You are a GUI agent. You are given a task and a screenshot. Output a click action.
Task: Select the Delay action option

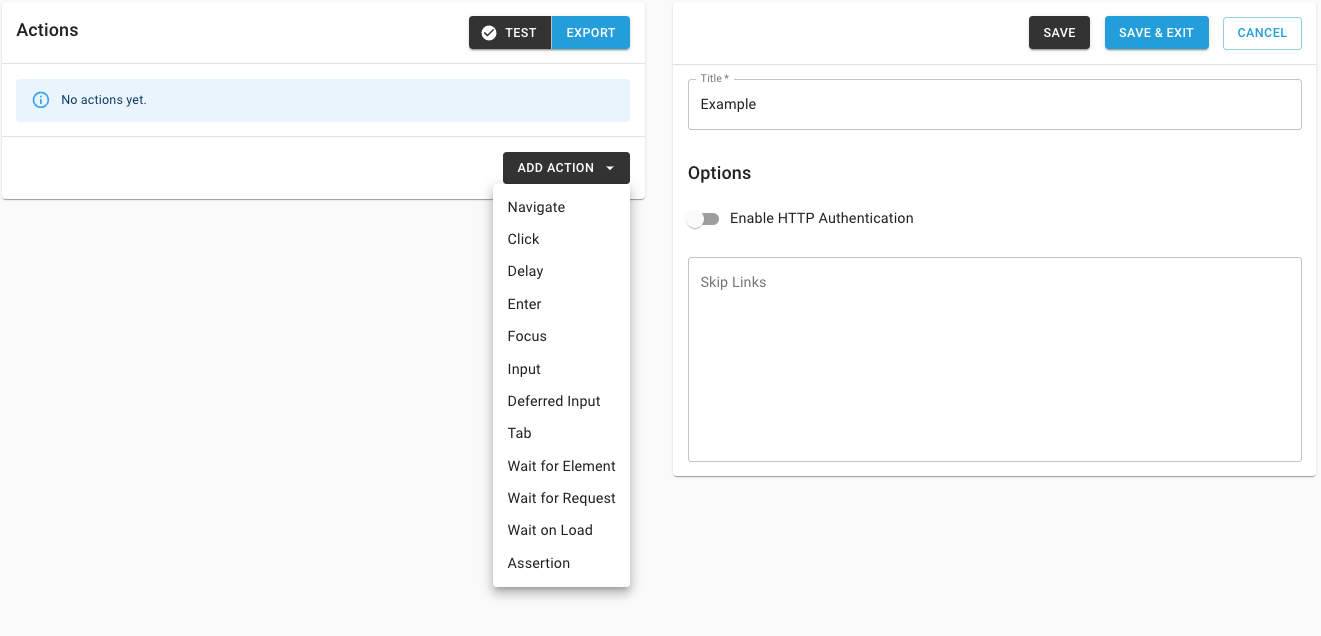coord(526,271)
